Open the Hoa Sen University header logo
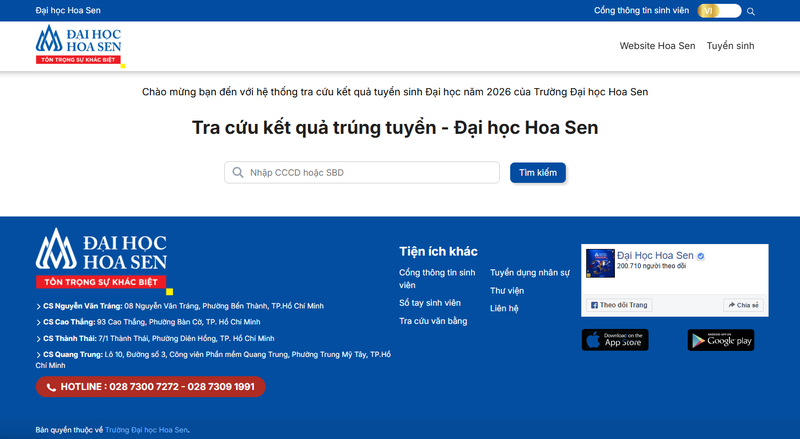The width and height of the screenshot is (800, 439). 79,44
